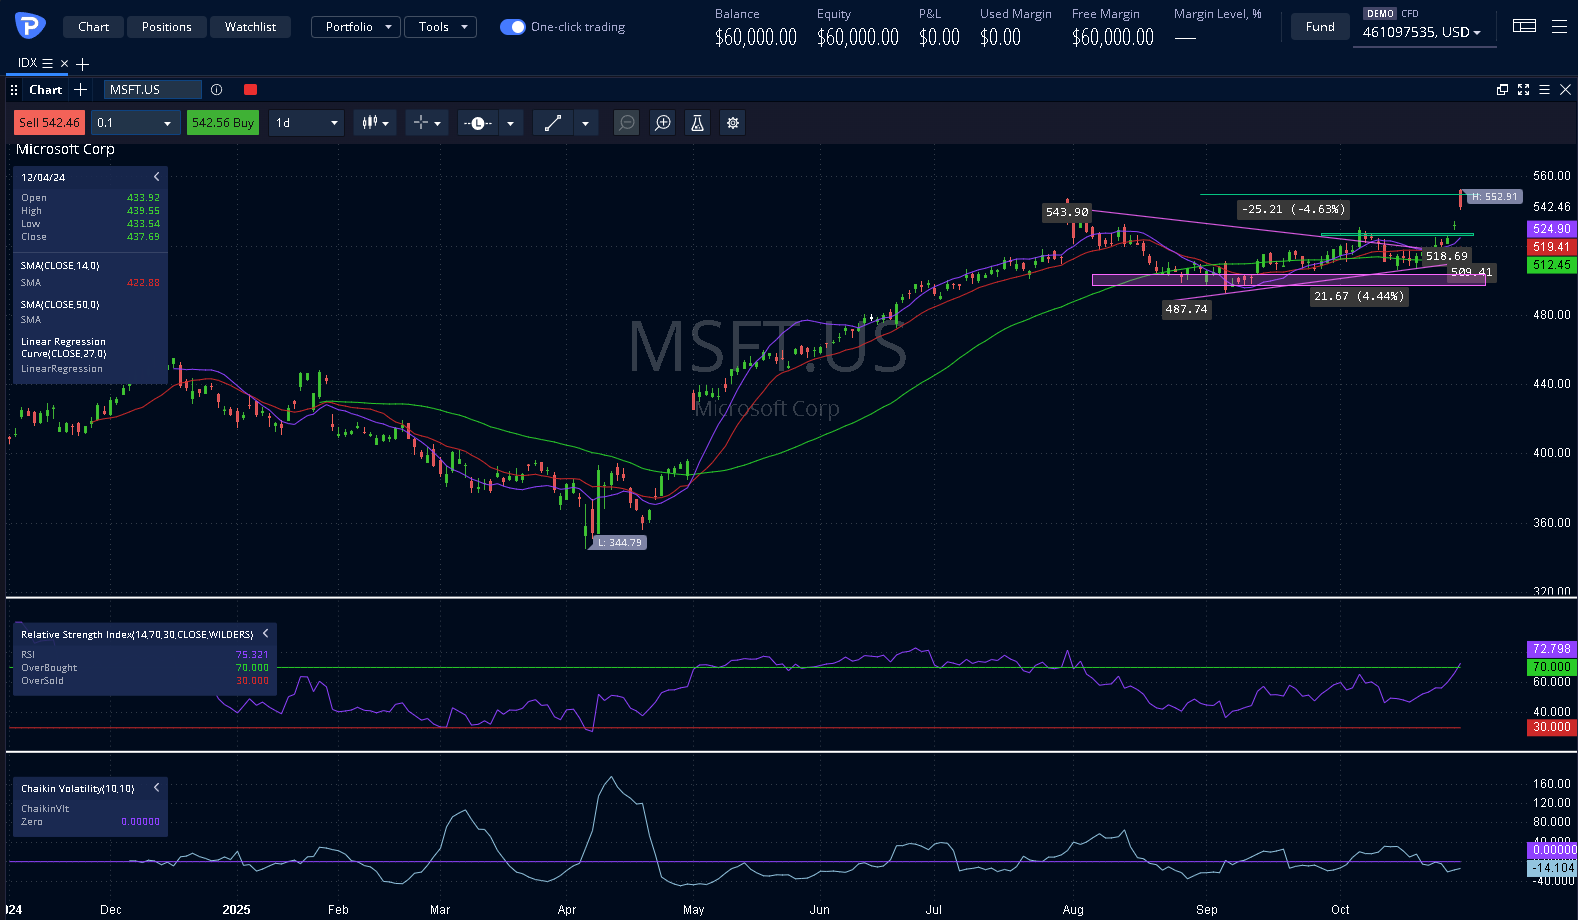
Task: Toggle the One-click trading switch
Action: pyautogui.click(x=512, y=27)
